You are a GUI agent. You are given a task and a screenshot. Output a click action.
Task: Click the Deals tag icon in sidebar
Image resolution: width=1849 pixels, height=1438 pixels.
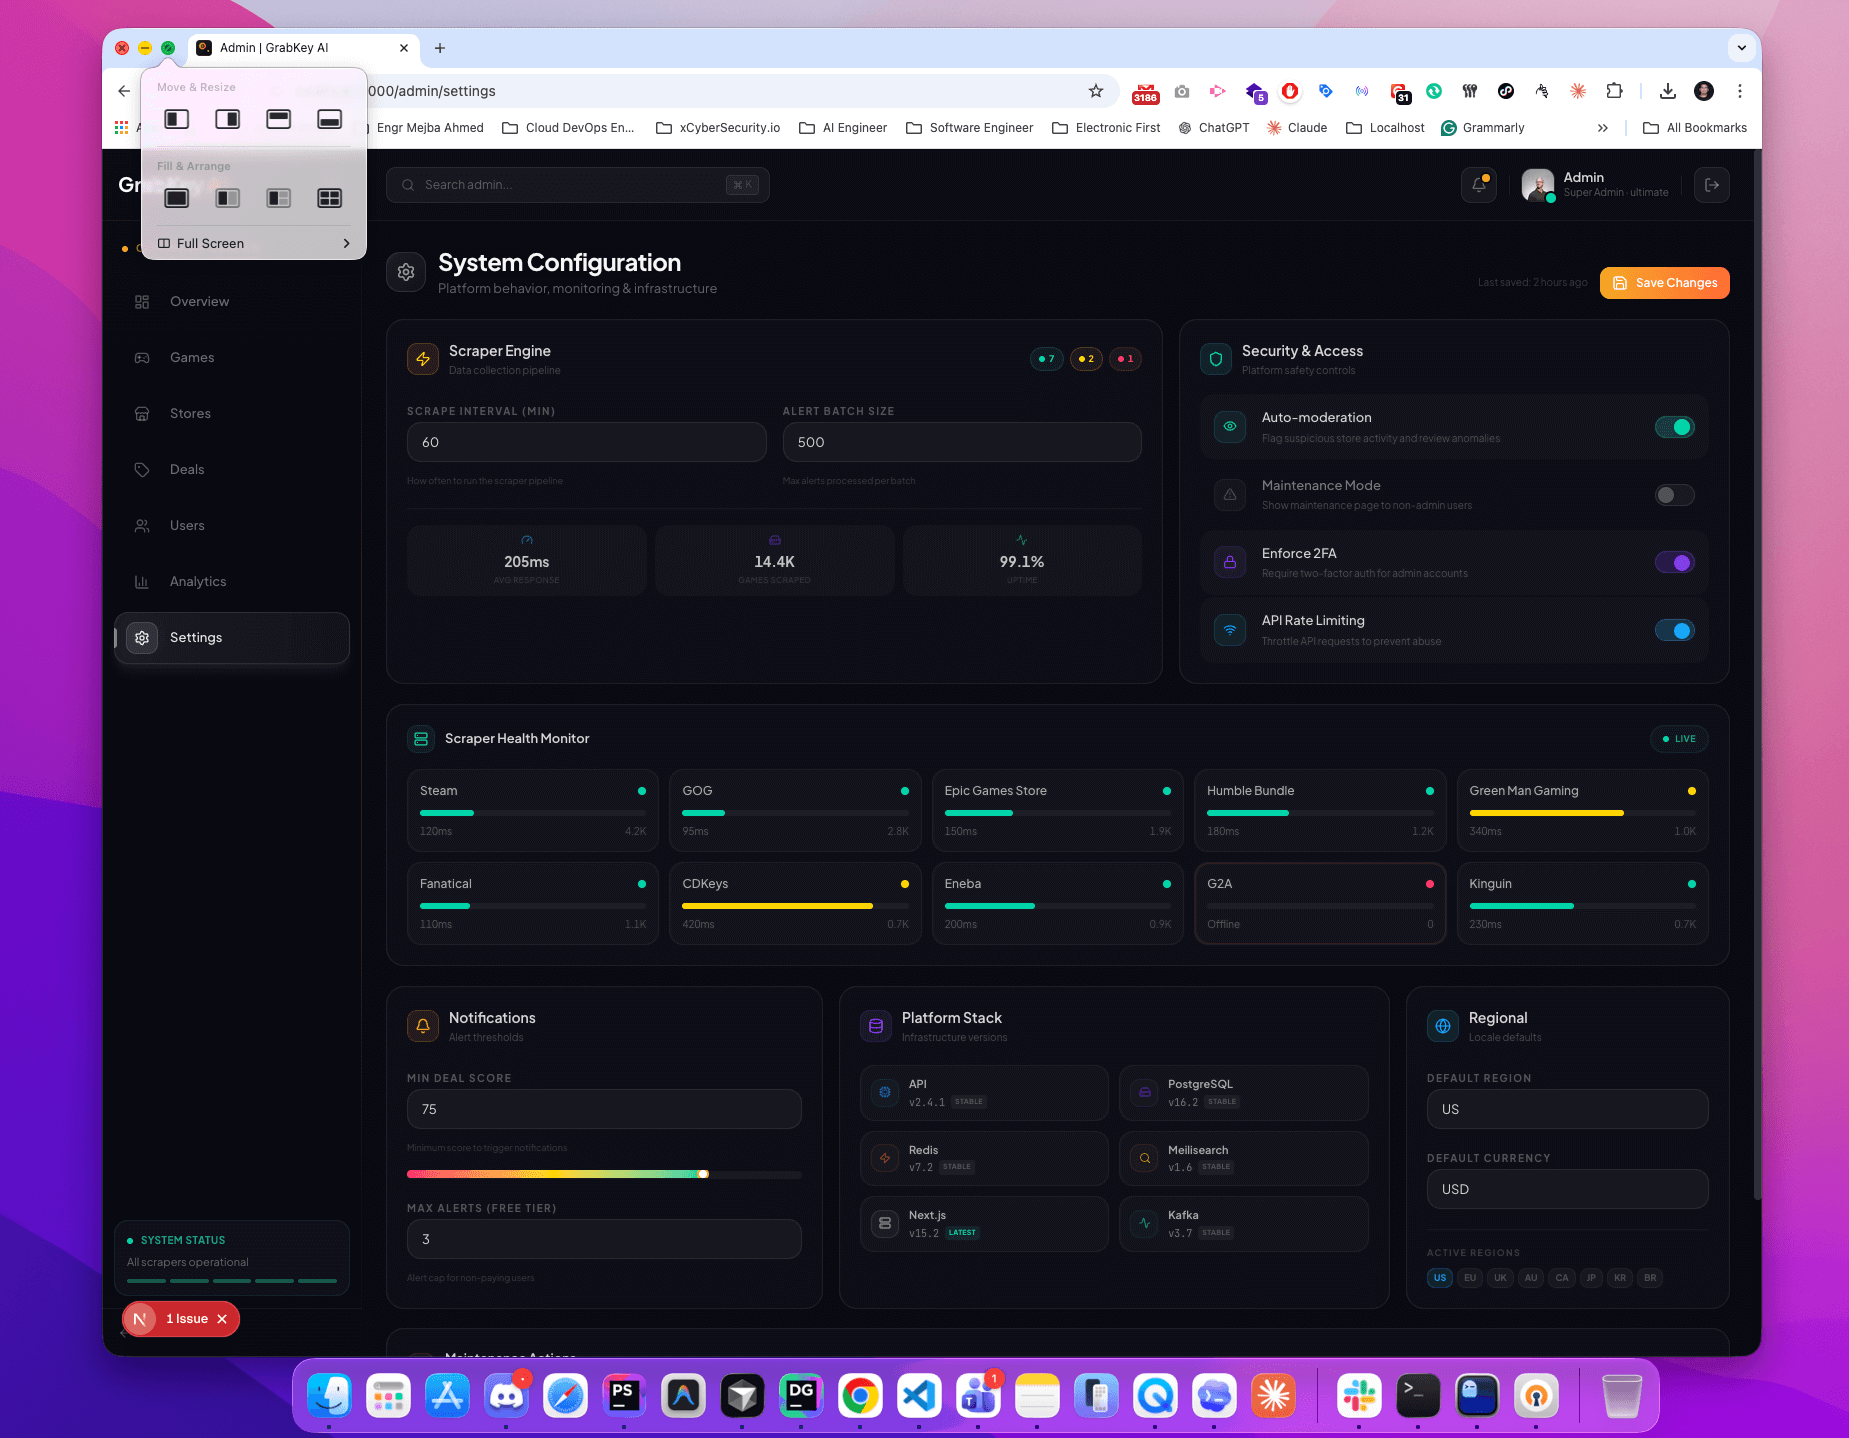click(x=142, y=469)
